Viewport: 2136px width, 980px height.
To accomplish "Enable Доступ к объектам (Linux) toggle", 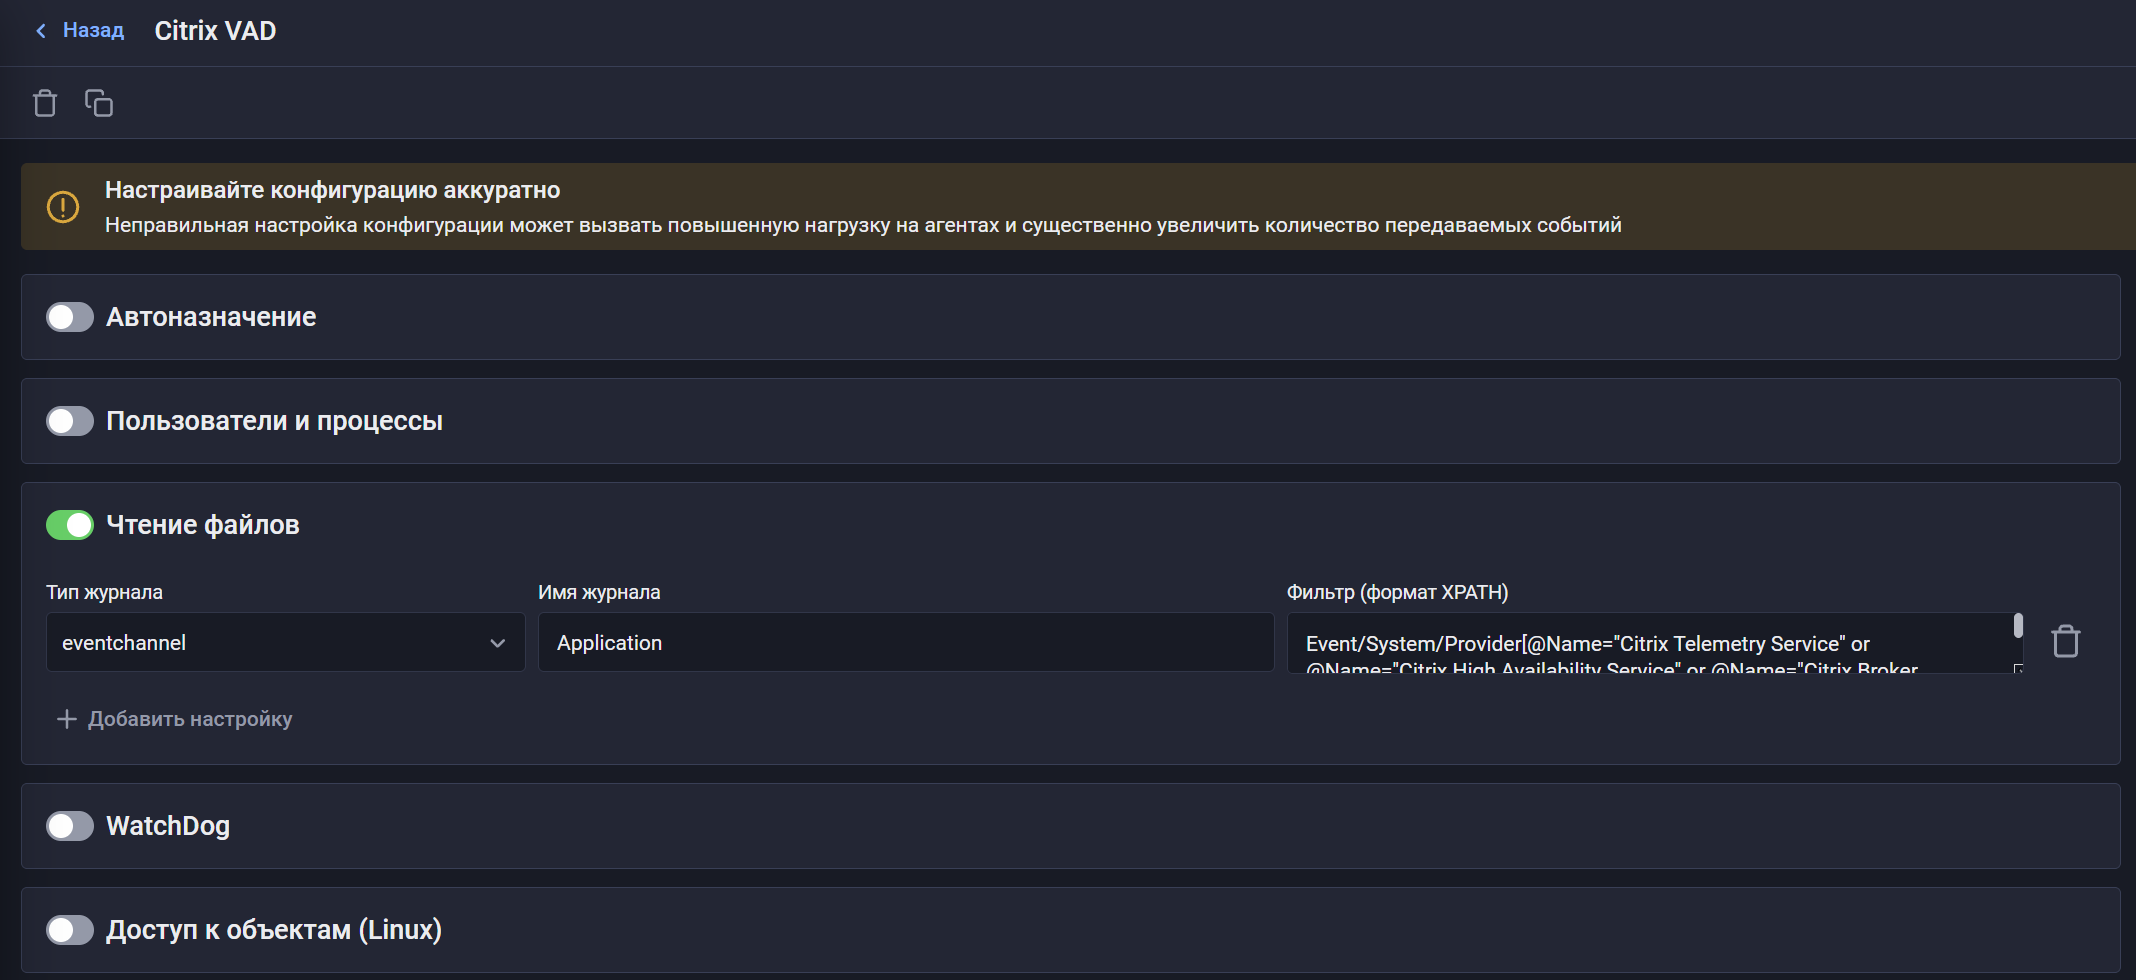I will (x=70, y=930).
